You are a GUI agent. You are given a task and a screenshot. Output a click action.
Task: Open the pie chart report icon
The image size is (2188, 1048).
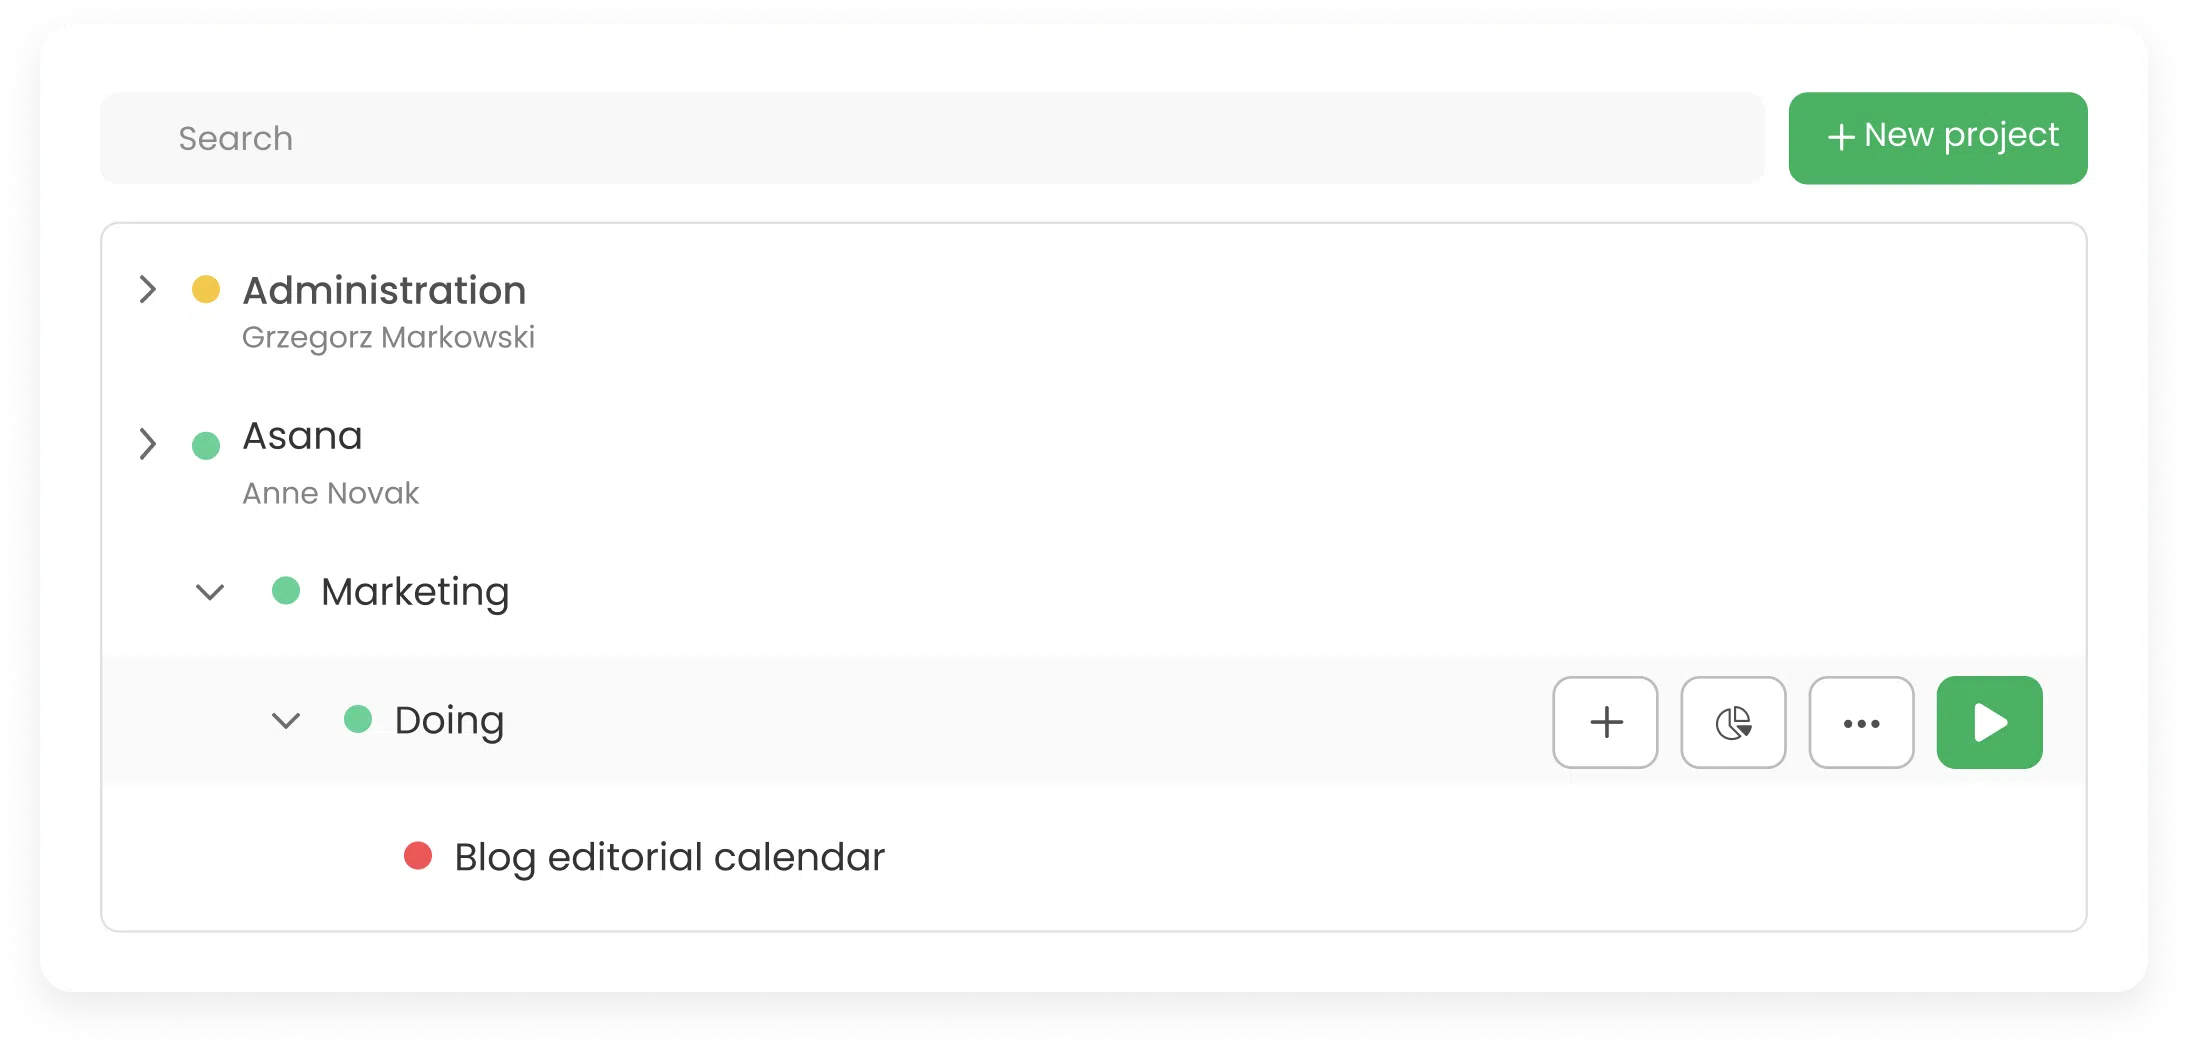point(1733,722)
